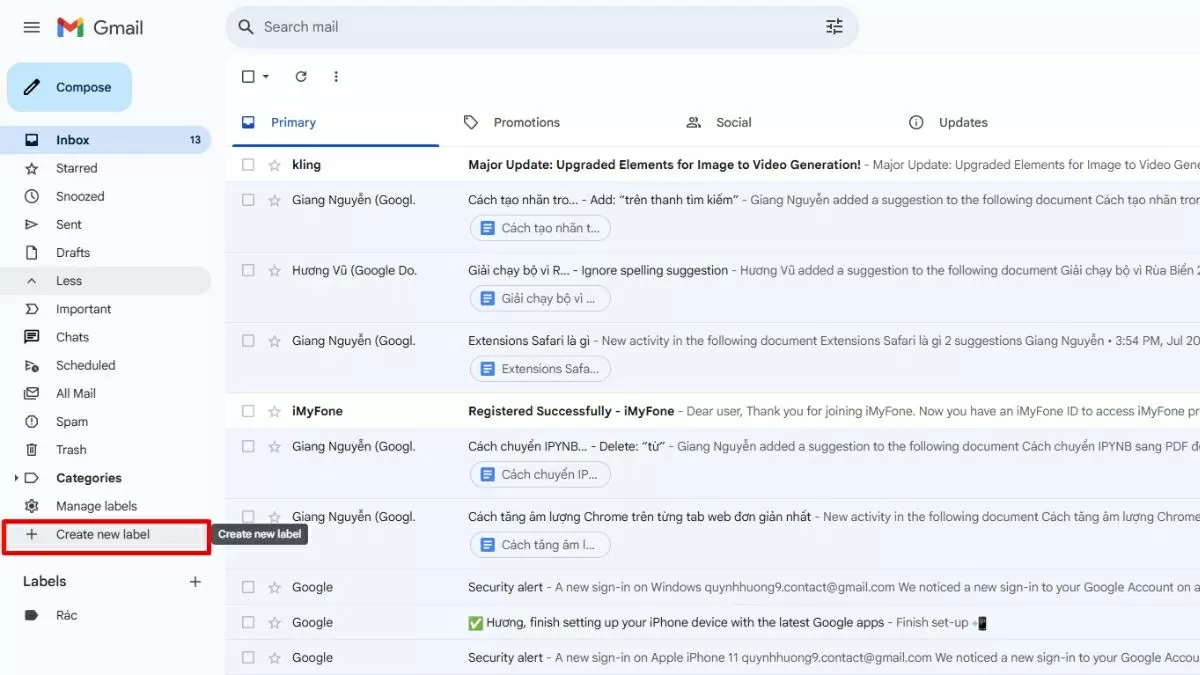Click Create new label in sidebar
Image resolution: width=1200 pixels, height=675 pixels.
pos(103,535)
